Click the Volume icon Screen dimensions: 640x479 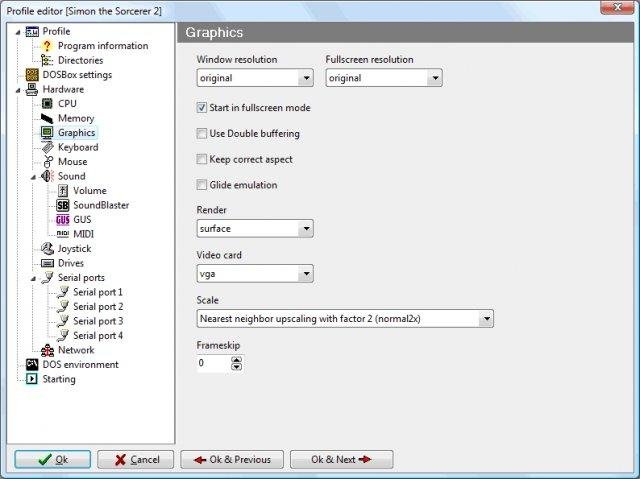63,191
